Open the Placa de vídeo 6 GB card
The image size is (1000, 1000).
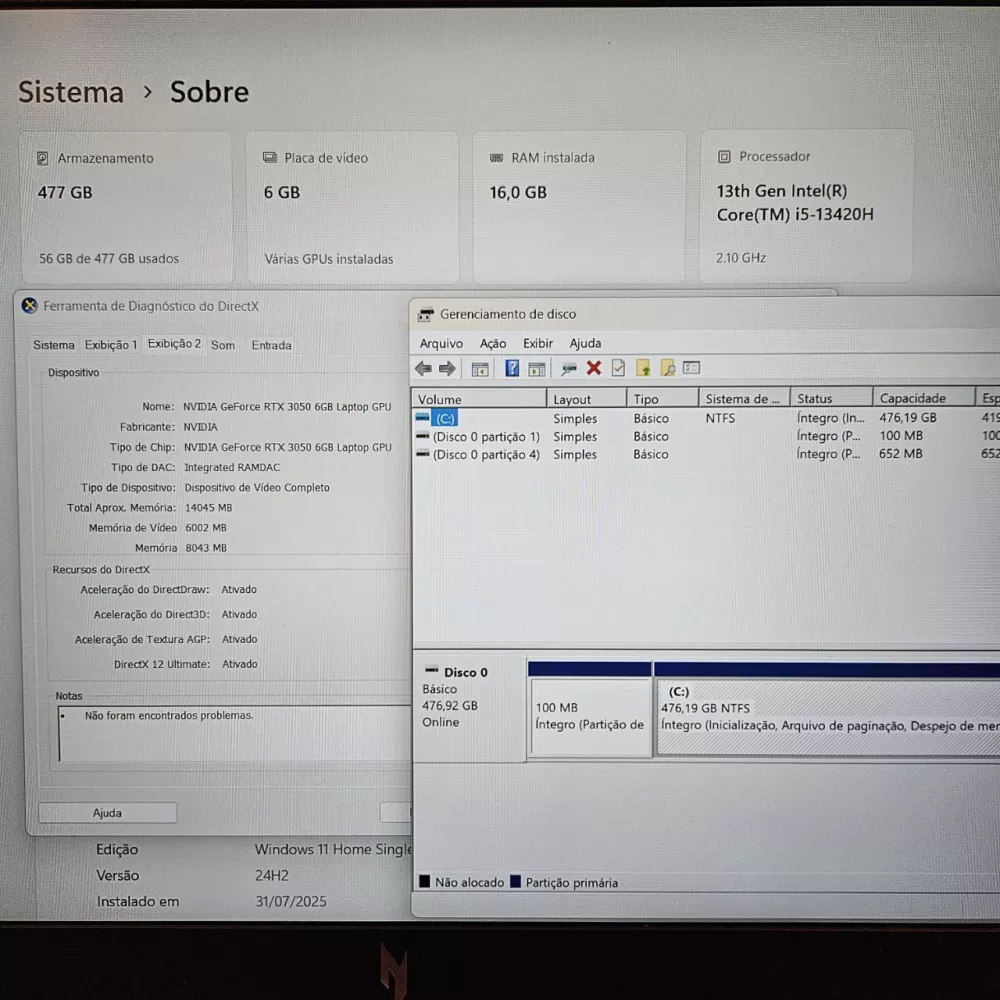[353, 208]
